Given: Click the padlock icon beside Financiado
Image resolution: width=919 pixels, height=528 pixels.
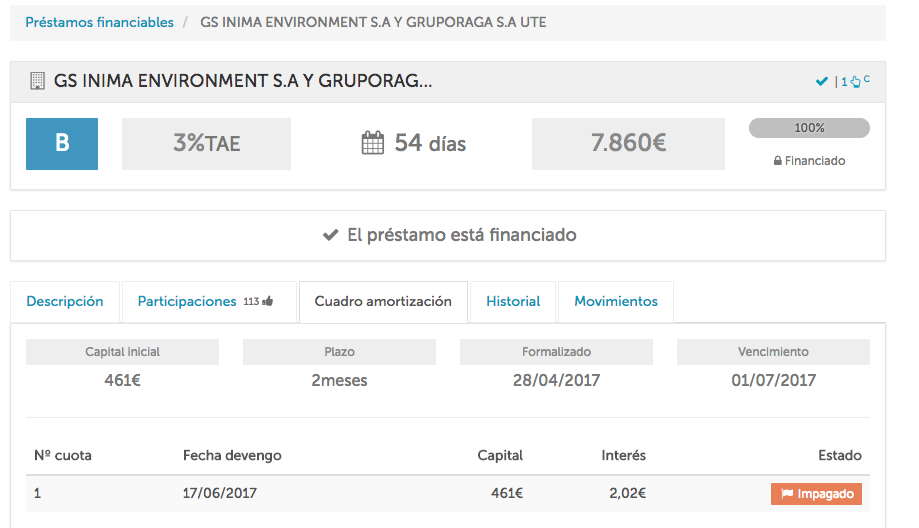Looking at the screenshot, I should click(778, 161).
